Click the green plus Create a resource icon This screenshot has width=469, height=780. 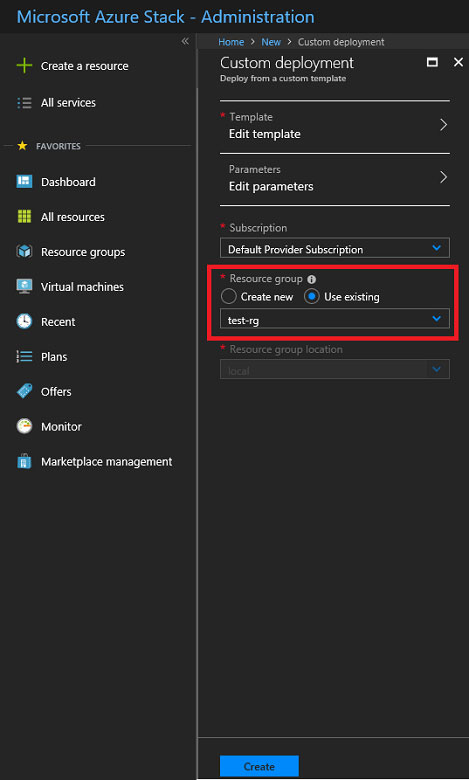24,65
